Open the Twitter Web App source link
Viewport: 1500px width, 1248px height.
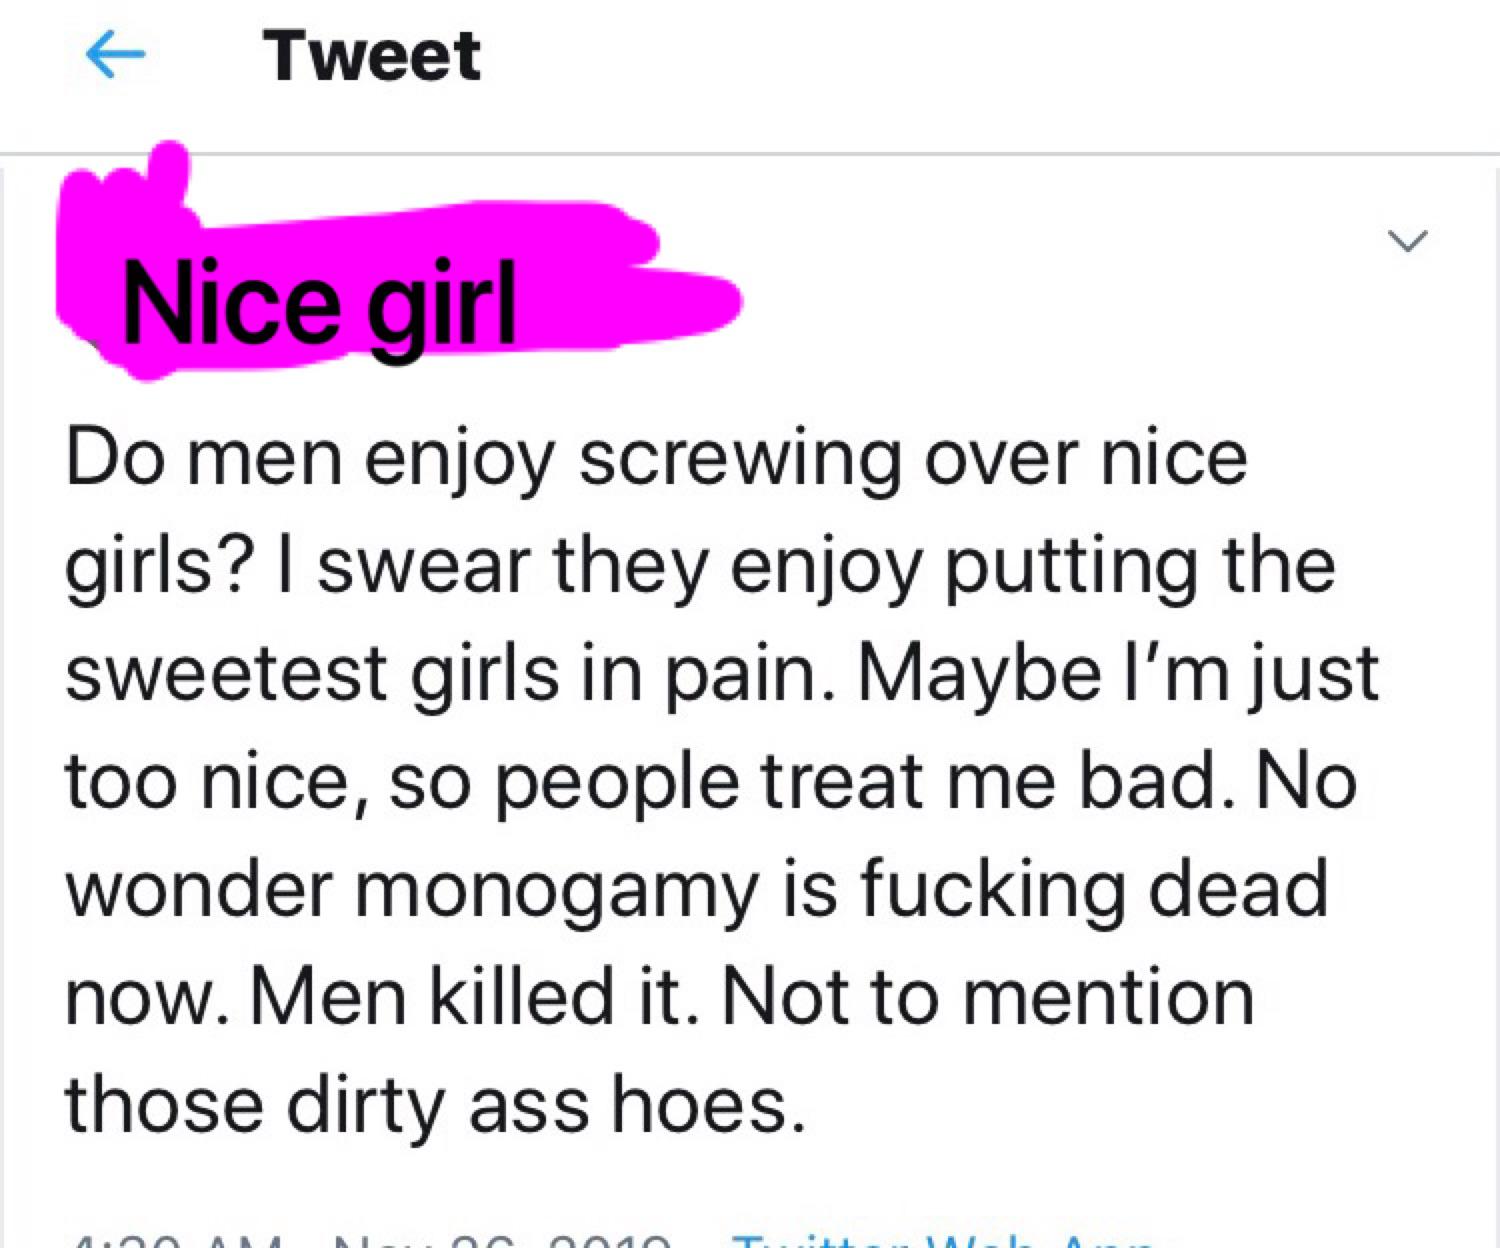940,1242
